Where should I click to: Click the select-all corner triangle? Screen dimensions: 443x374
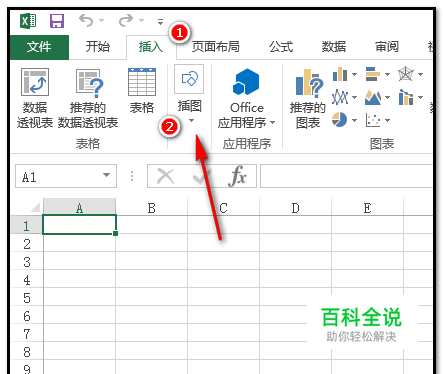tap(35, 207)
